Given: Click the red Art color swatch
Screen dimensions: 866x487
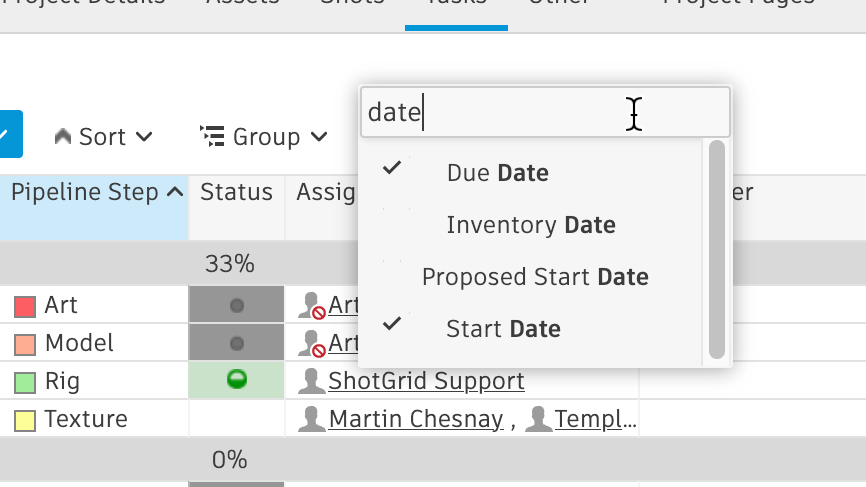Looking at the screenshot, I should point(25,306).
